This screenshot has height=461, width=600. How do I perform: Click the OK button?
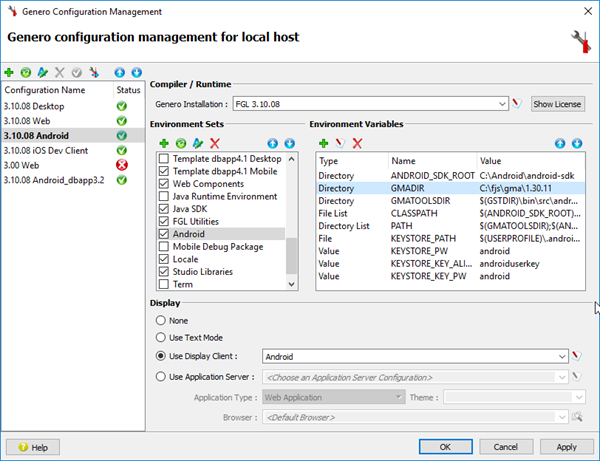[445, 447]
